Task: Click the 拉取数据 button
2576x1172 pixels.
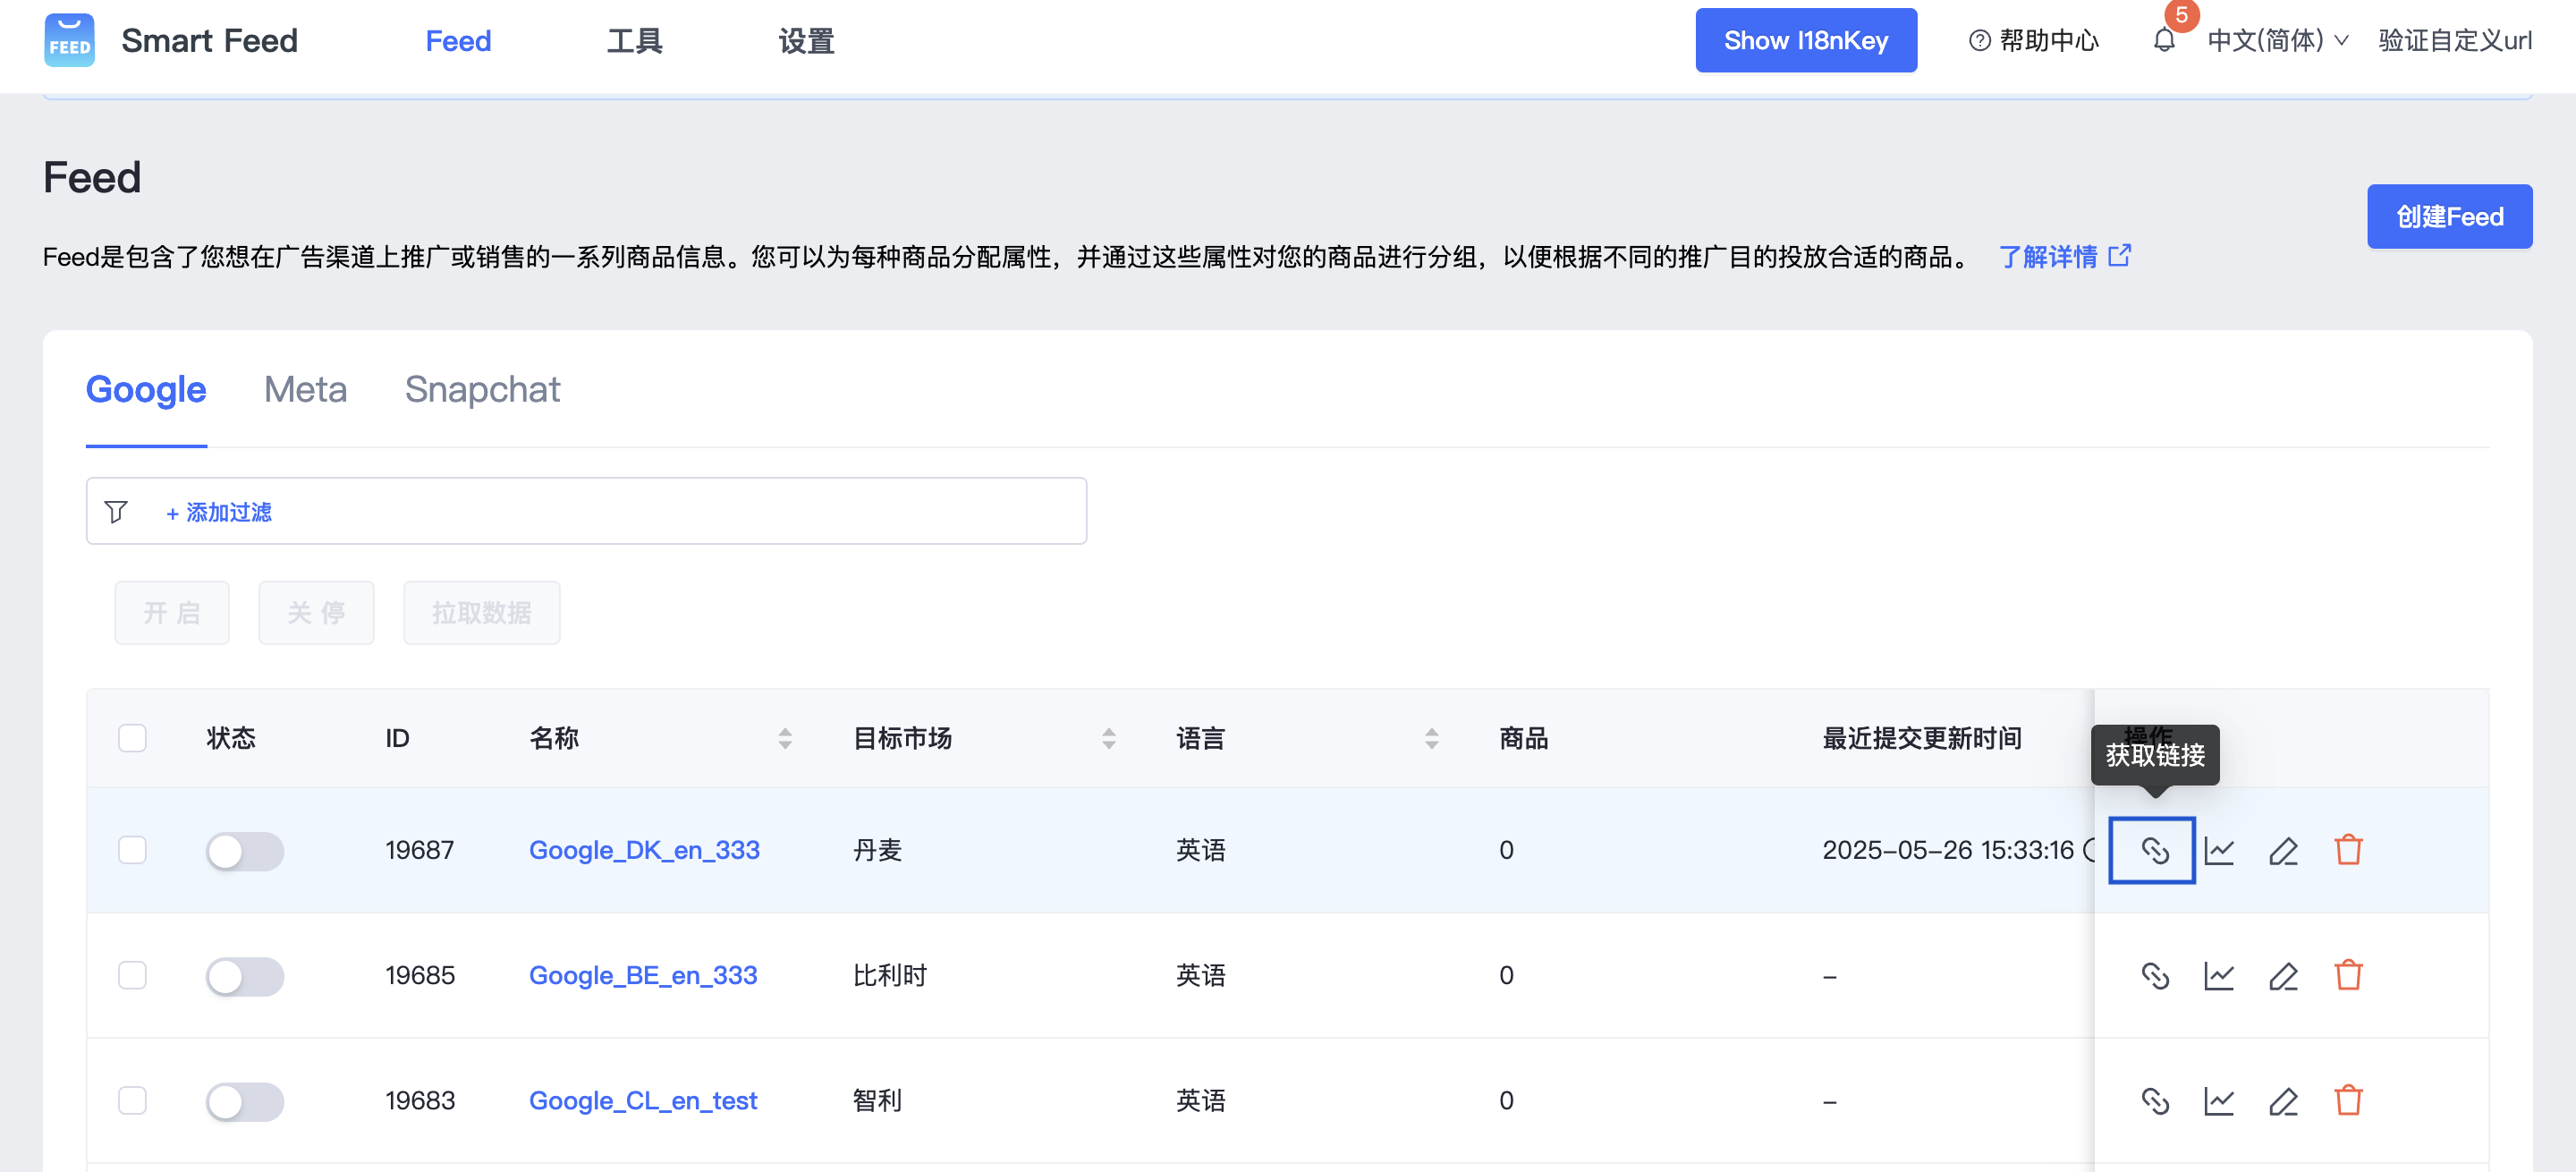Action: coord(482,612)
